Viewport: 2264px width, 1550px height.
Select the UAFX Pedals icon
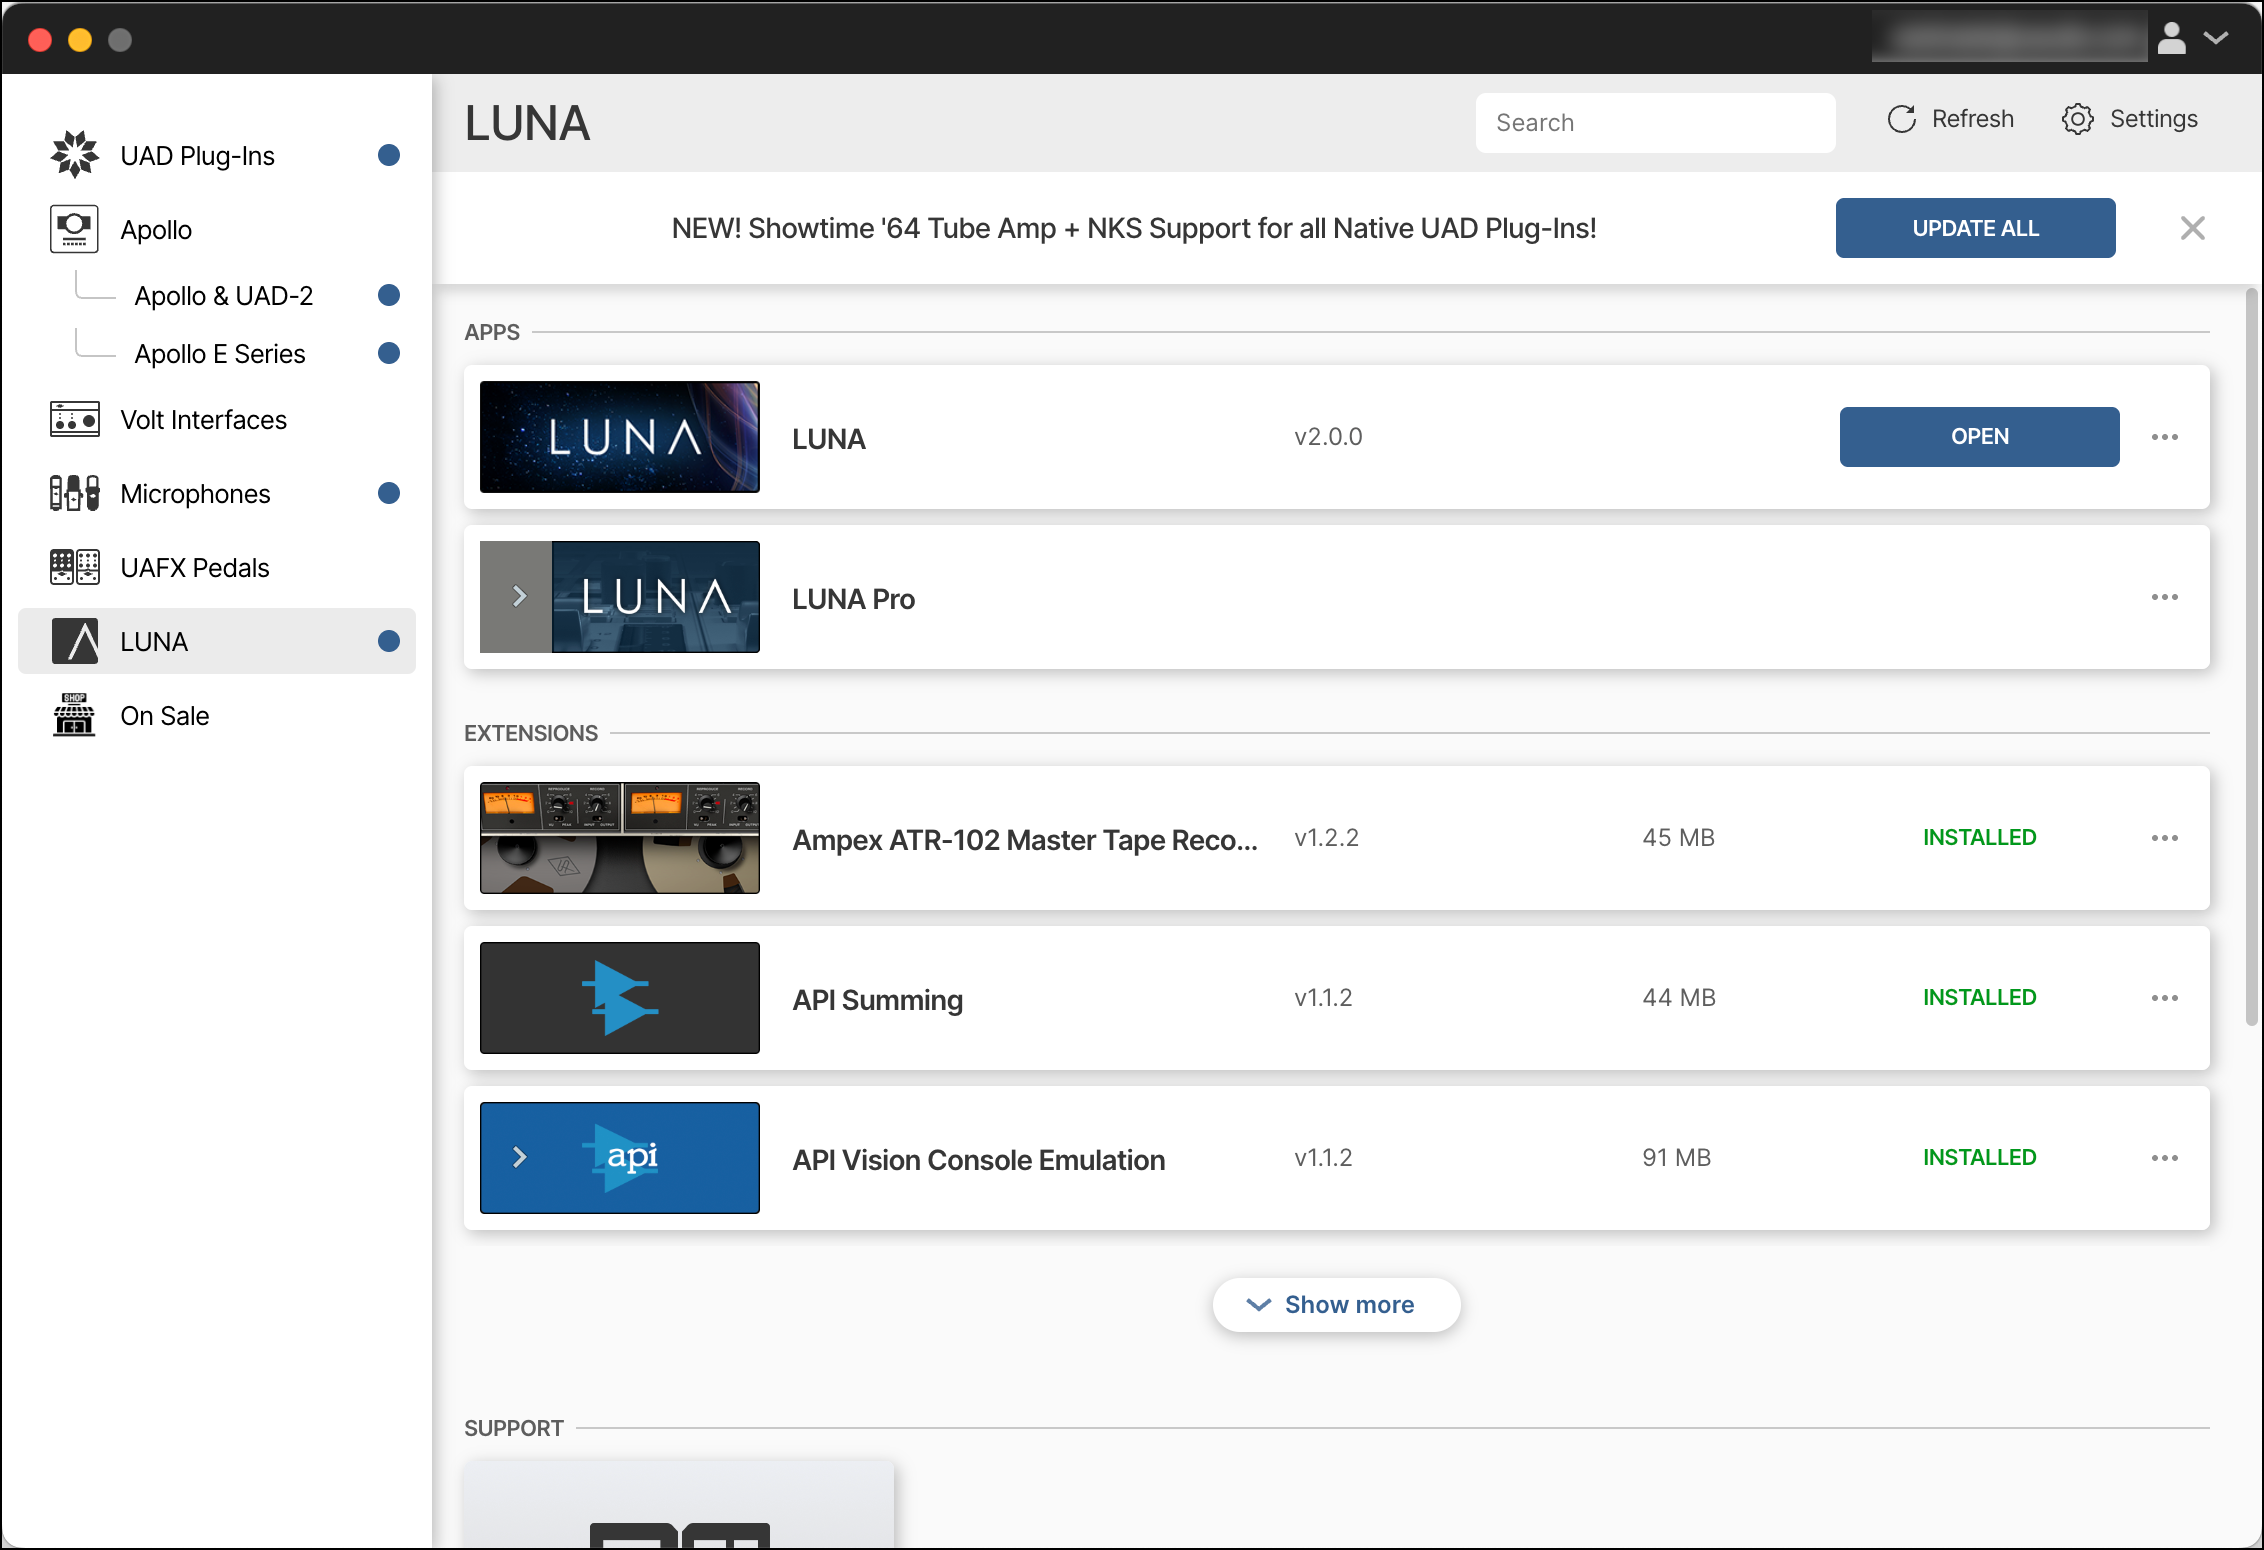tap(74, 566)
